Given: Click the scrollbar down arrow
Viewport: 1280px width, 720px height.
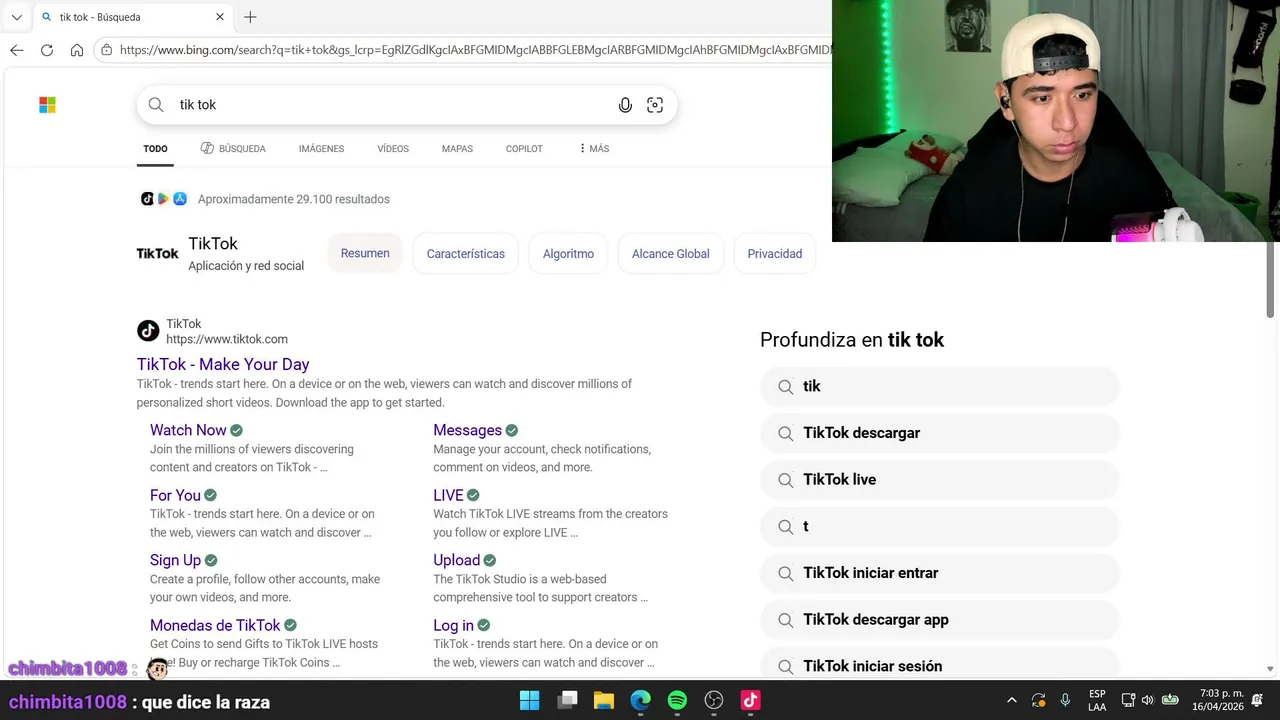Looking at the screenshot, I should (1271, 669).
